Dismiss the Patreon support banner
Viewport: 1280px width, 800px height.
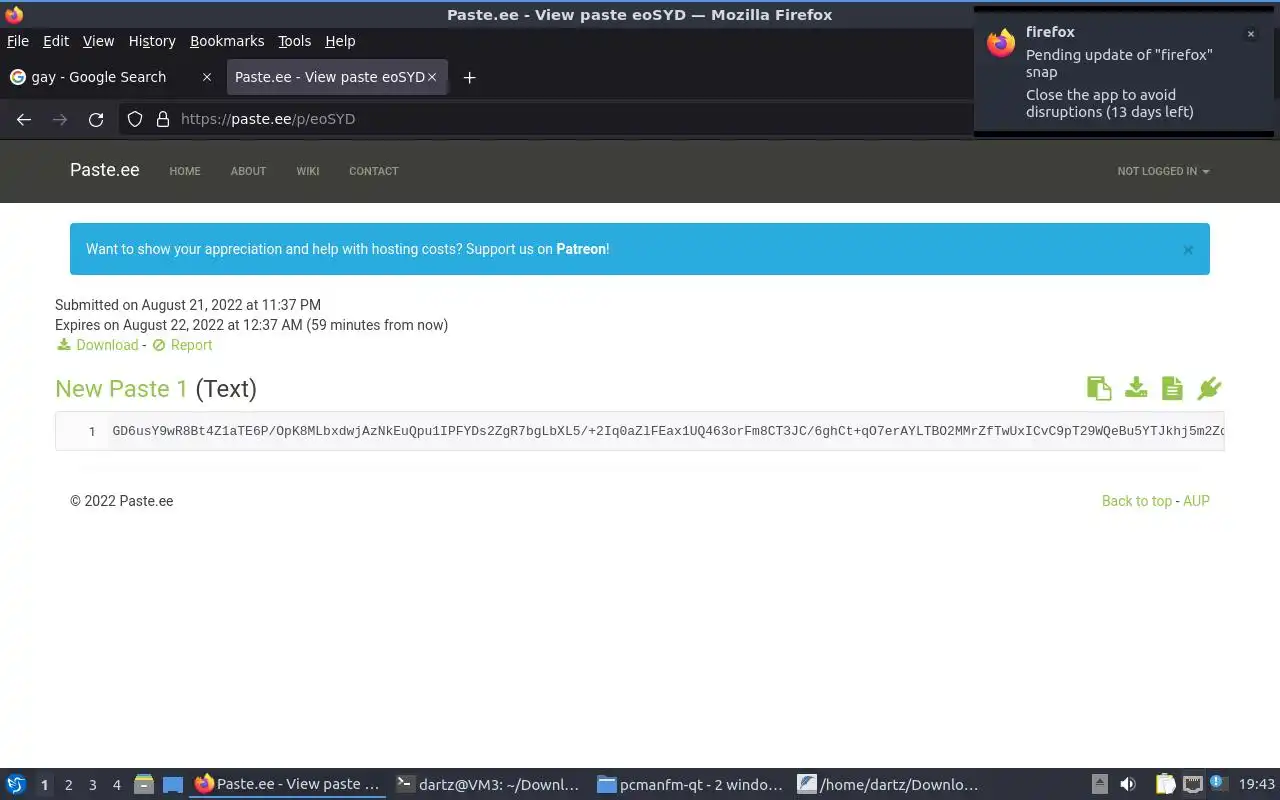point(1188,250)
